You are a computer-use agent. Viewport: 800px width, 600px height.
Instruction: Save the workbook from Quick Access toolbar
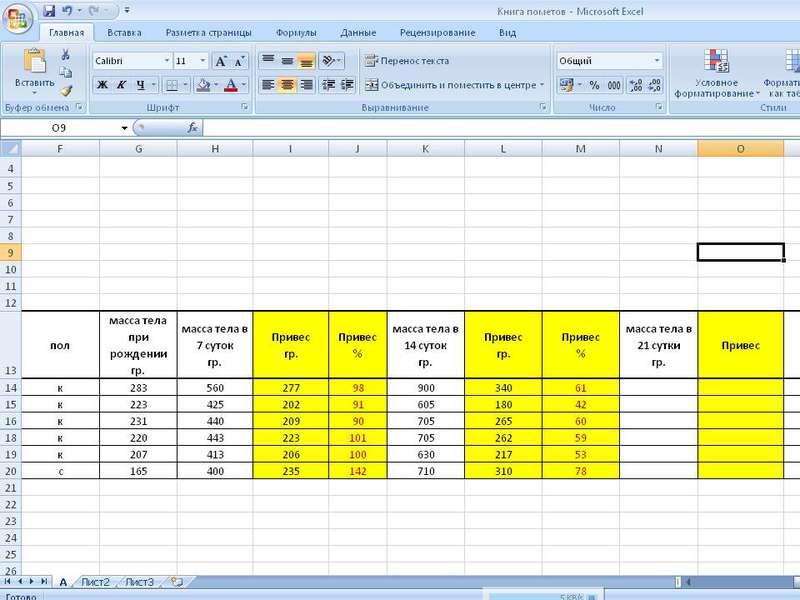pos(49,11)
